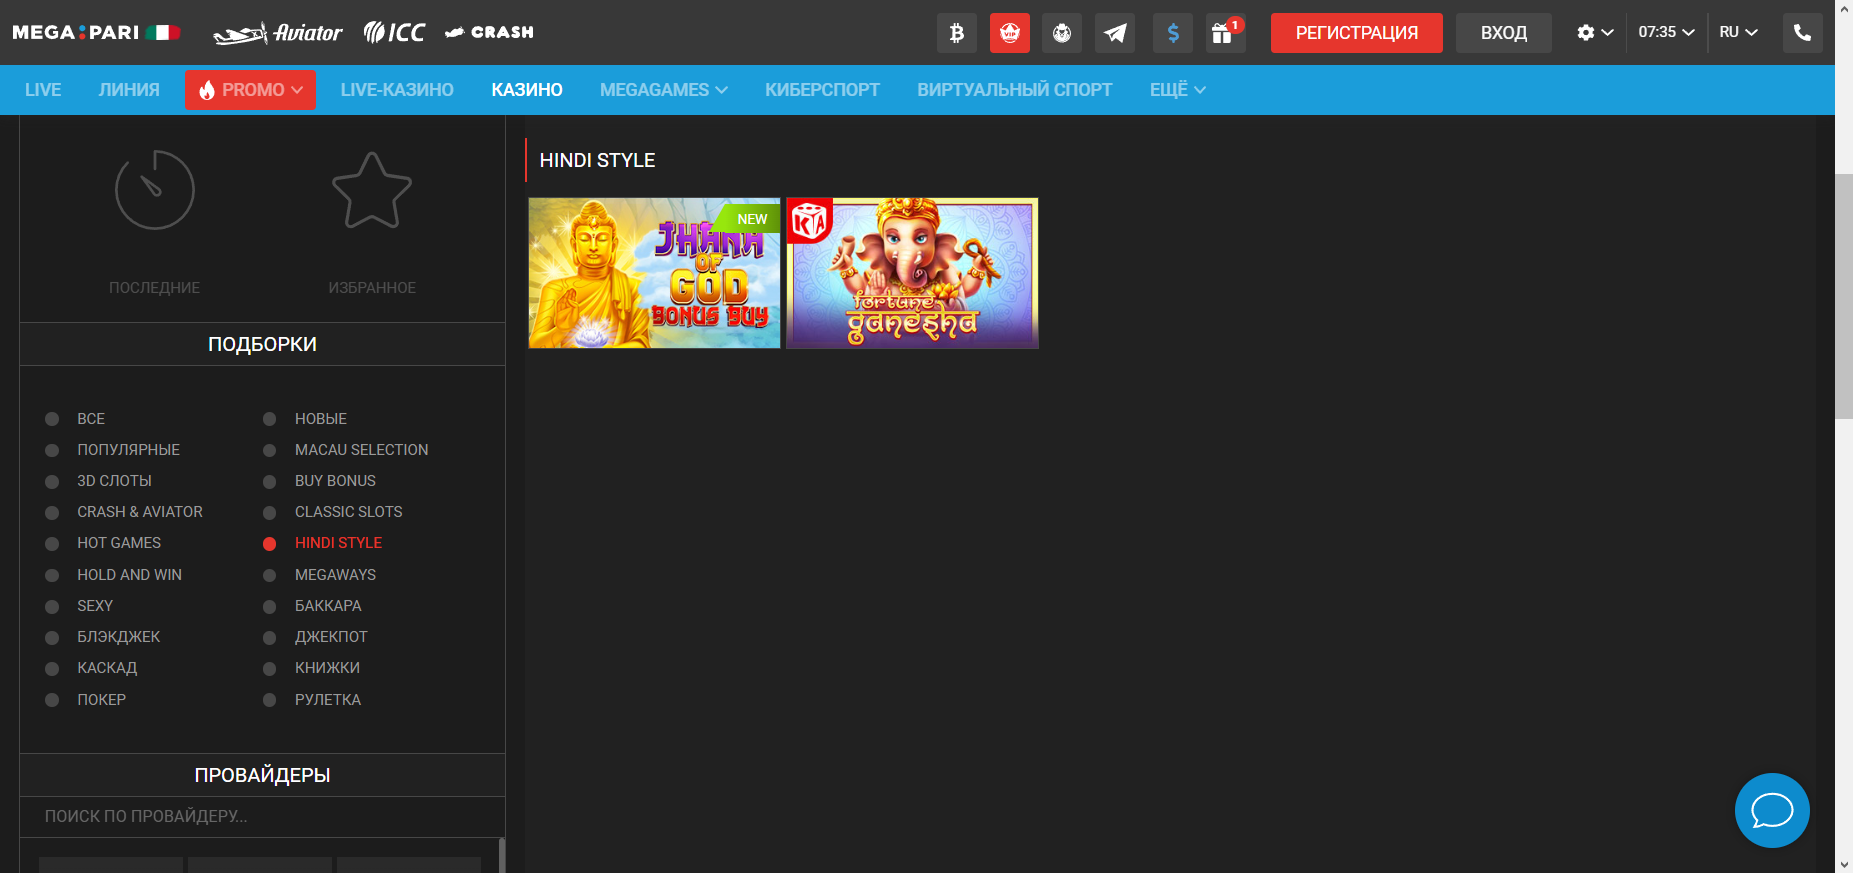
Task: Select the MEGAWAYS collection
Action: (335, 575)
